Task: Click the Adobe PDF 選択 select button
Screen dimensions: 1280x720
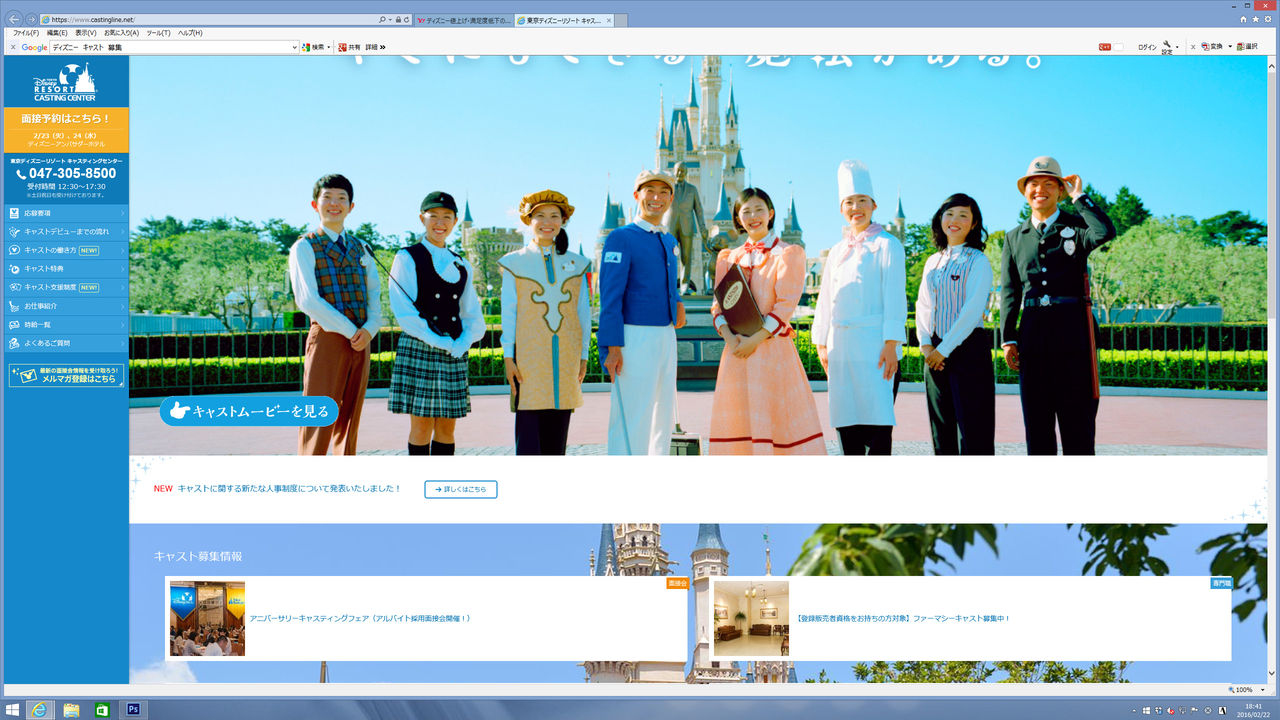Action: (x=1247, y=47)
